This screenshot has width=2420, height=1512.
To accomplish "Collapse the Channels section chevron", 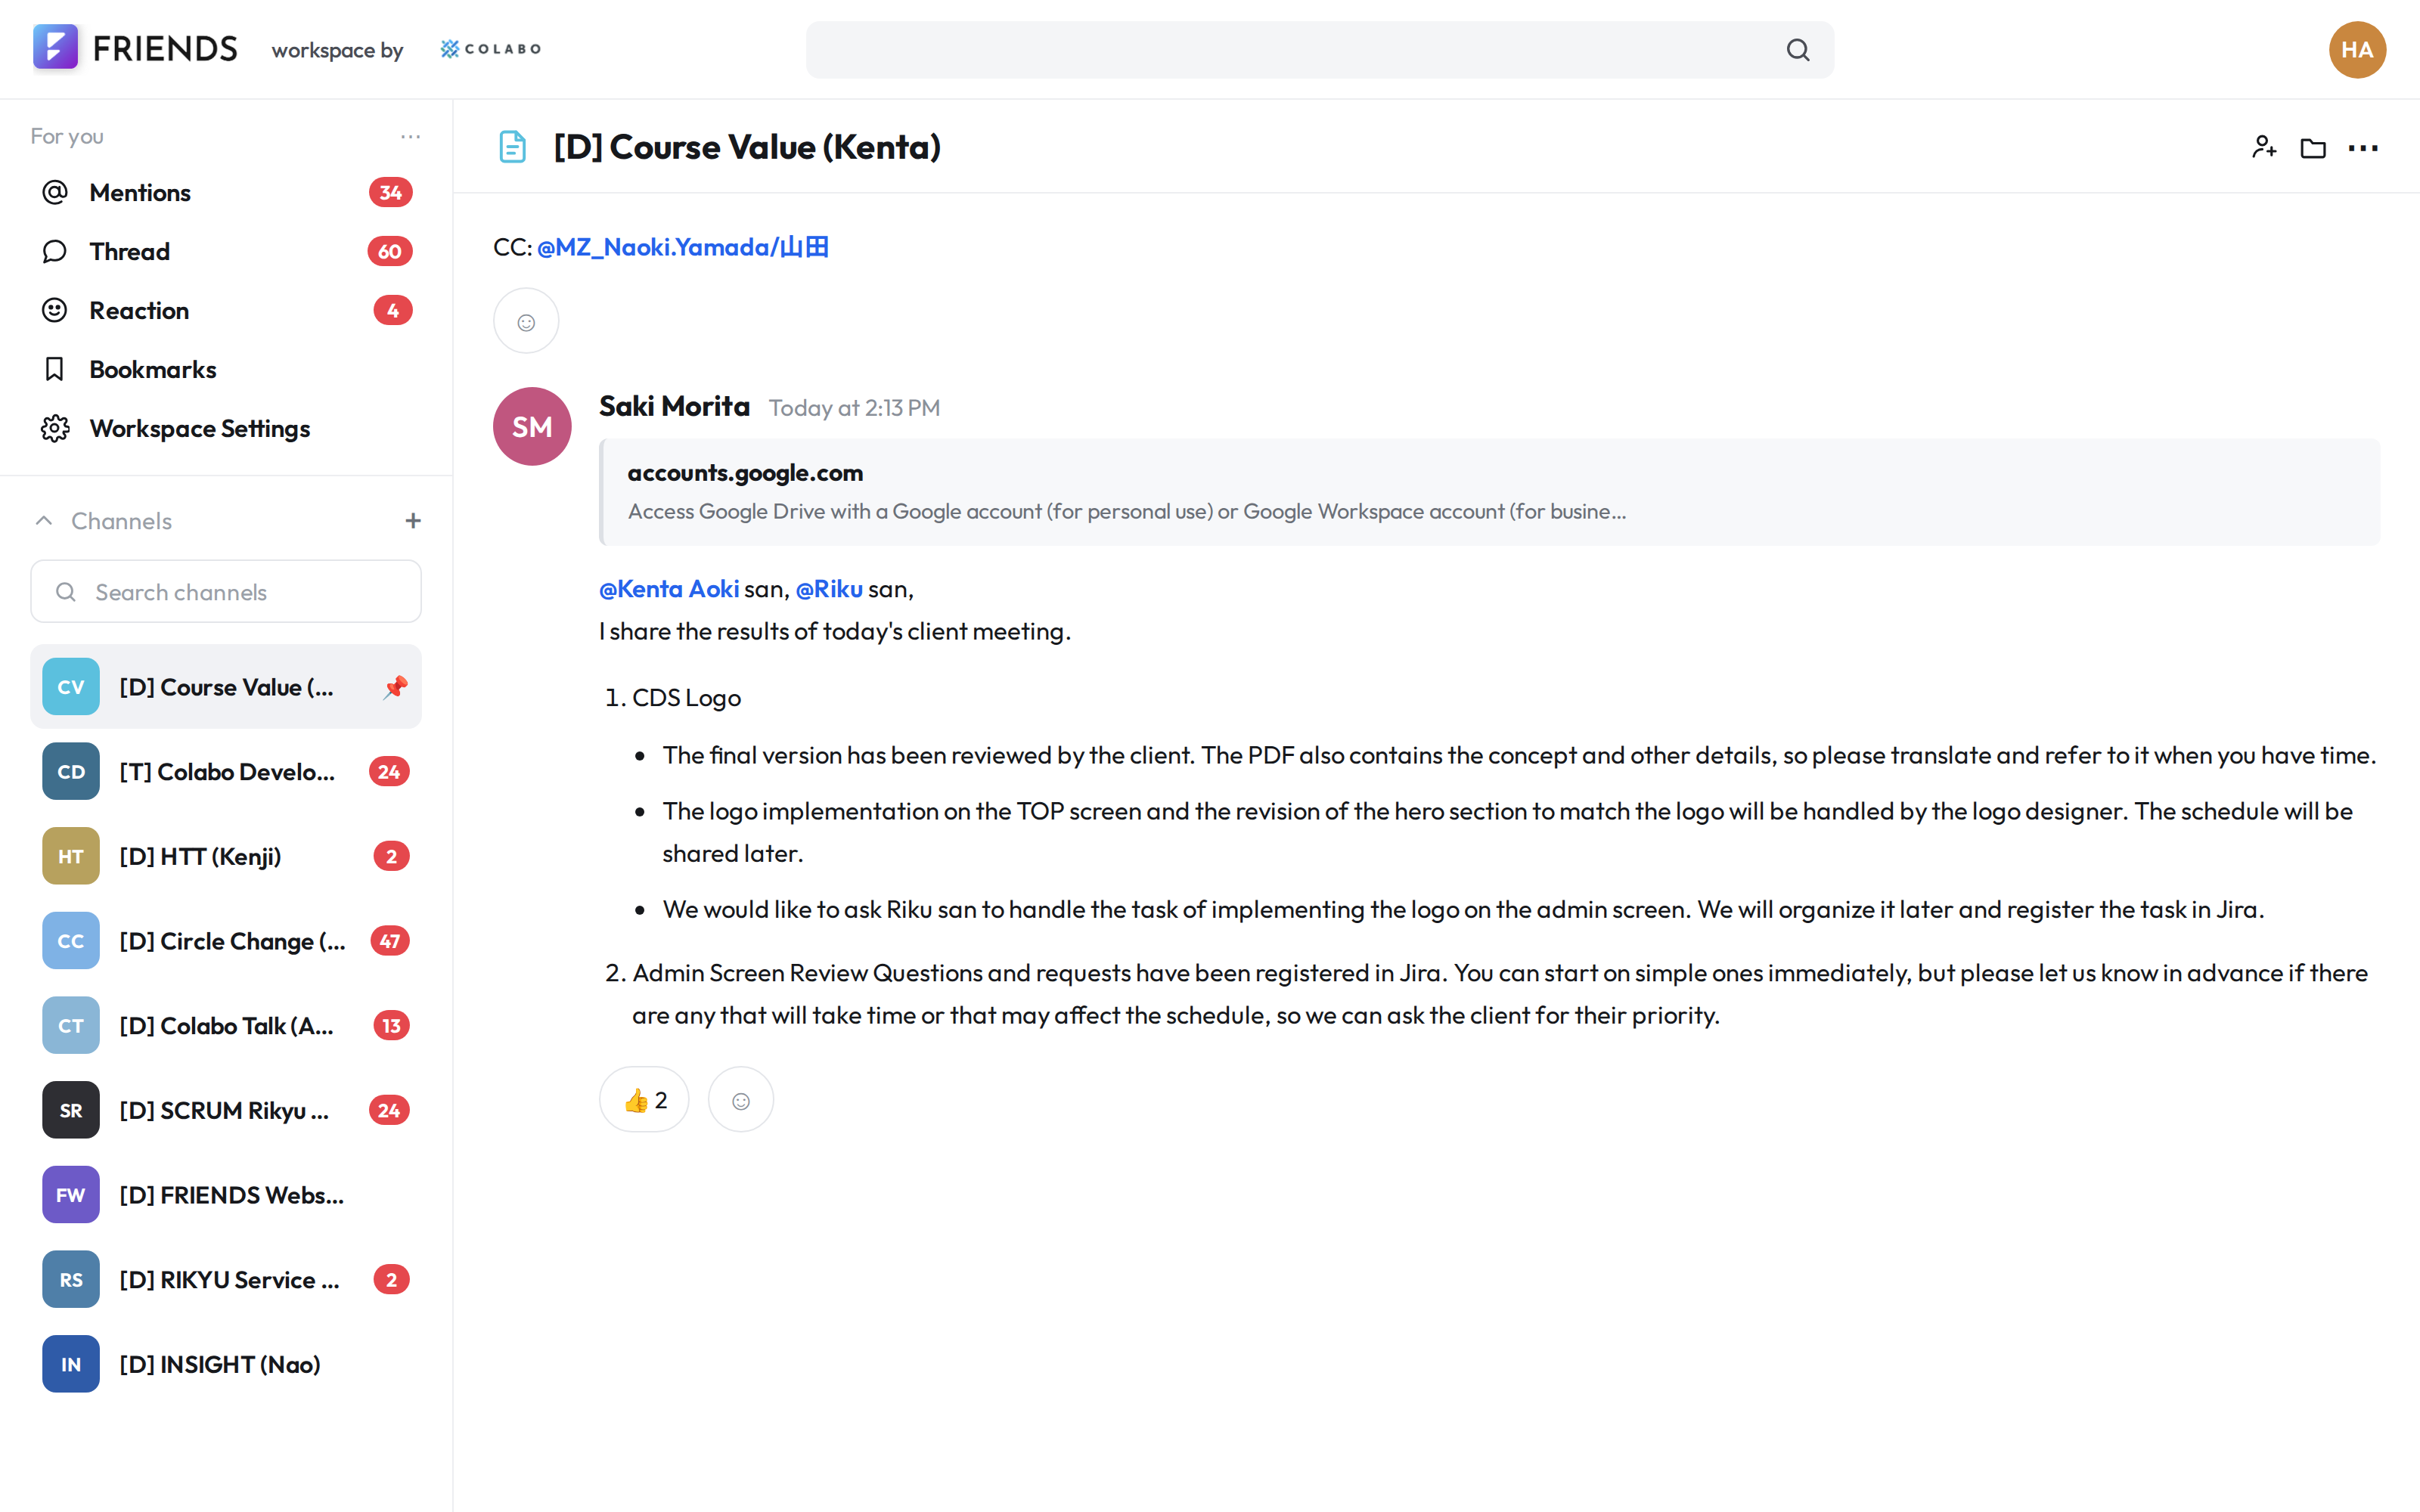I will pos(44,521).
